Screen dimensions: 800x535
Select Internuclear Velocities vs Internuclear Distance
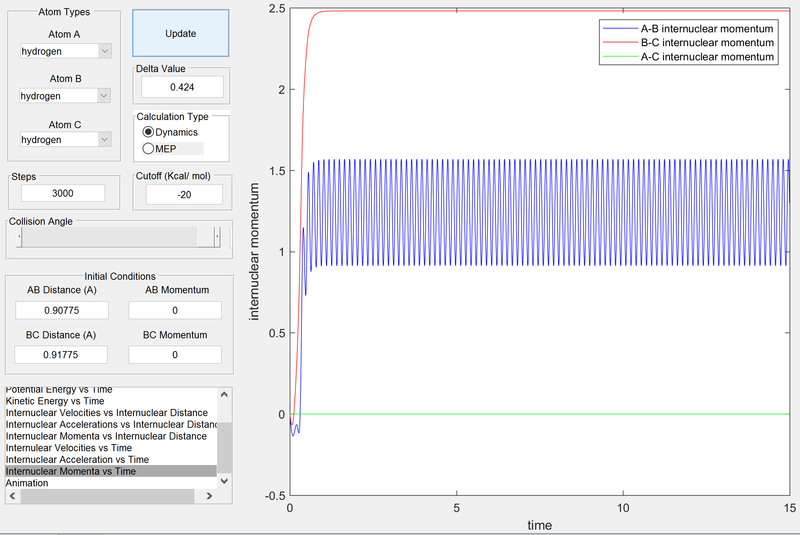111,413
